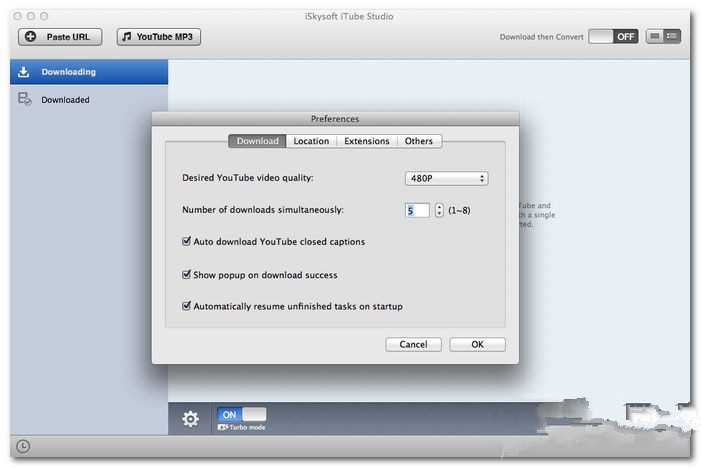This screenshot has width=701, height=468.
Task: Click the Downloading arrow icon
Action: point(24,72)
